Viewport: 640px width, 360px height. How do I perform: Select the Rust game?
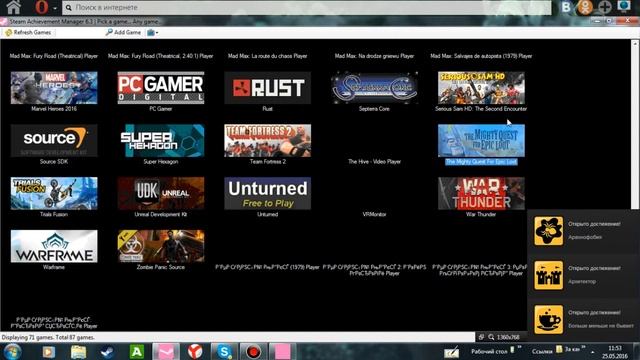[x=267, y=91]
